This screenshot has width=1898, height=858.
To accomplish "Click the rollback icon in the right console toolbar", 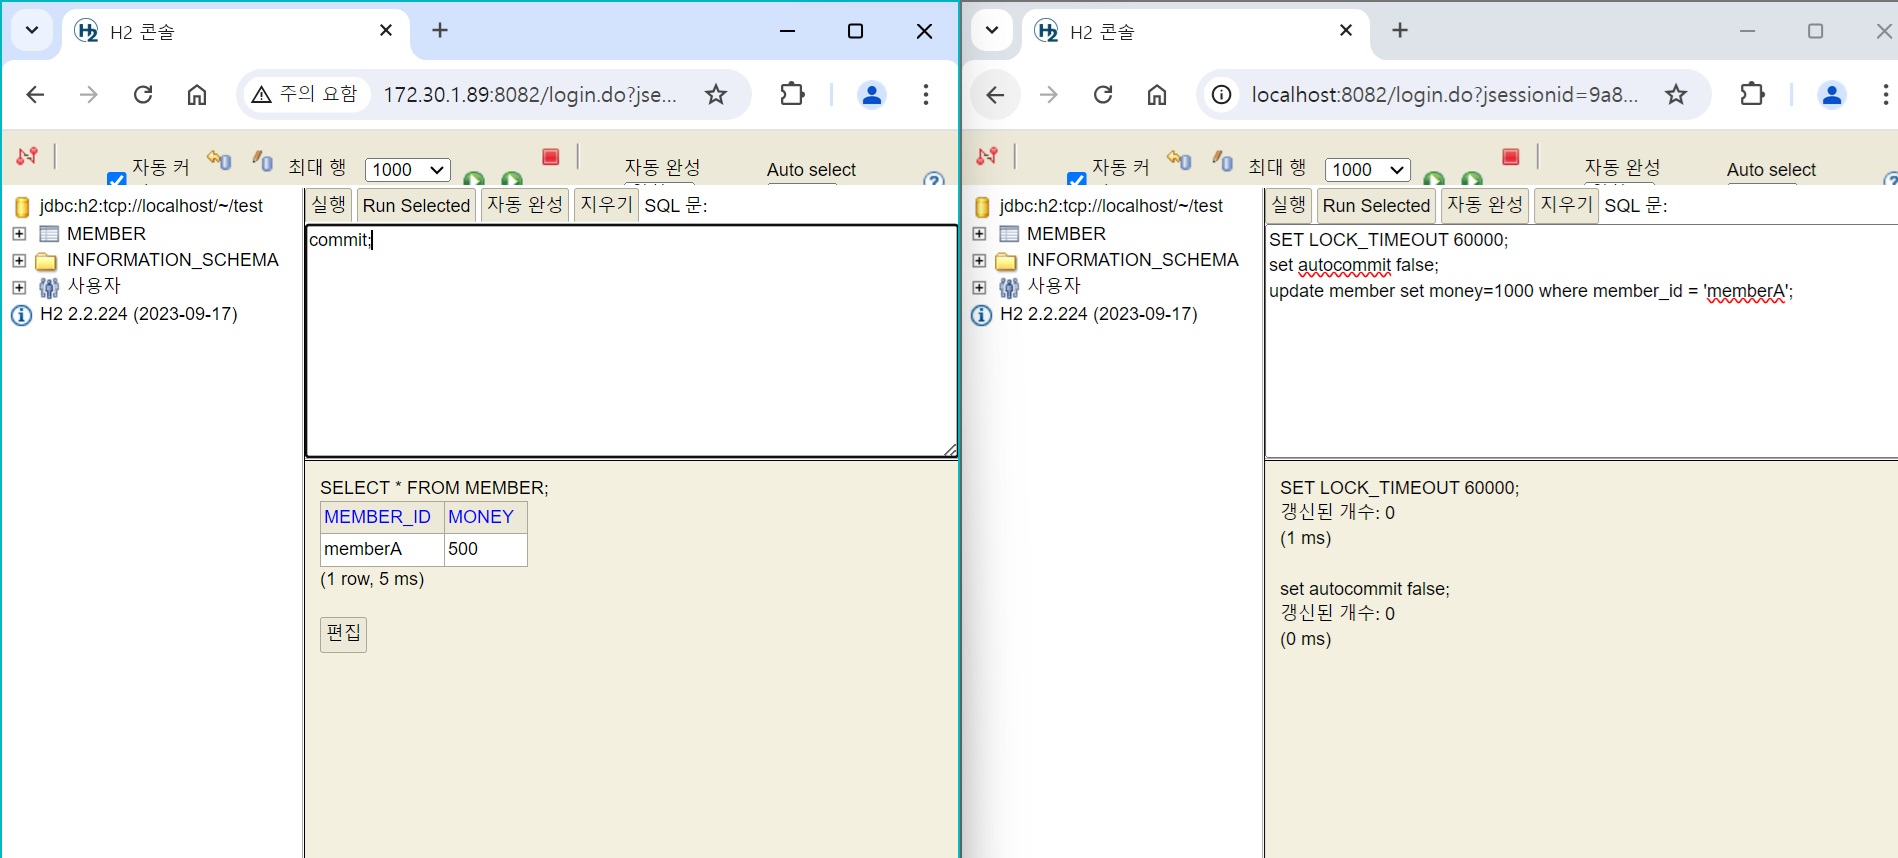I will (x=1179, y=160).
